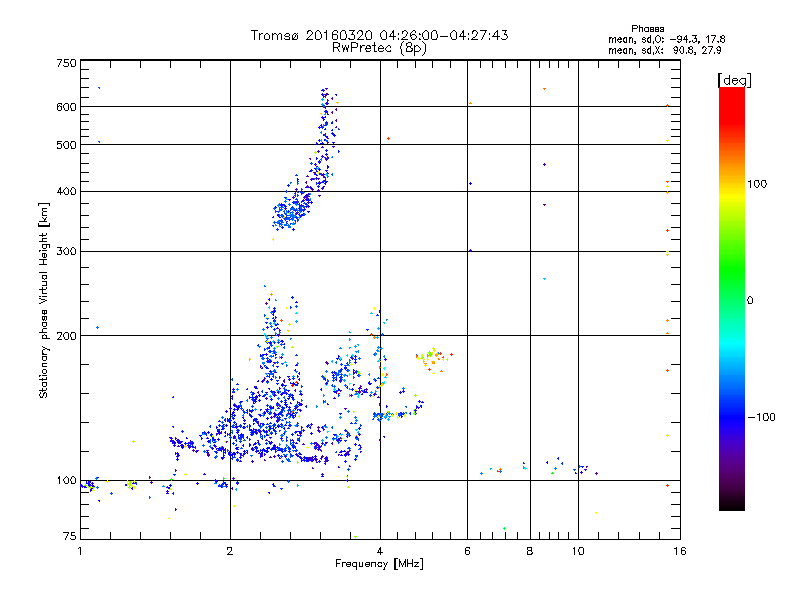800x600 pixels.
Task: Click the phase colorbar gradient
Action: pos(732,299)
